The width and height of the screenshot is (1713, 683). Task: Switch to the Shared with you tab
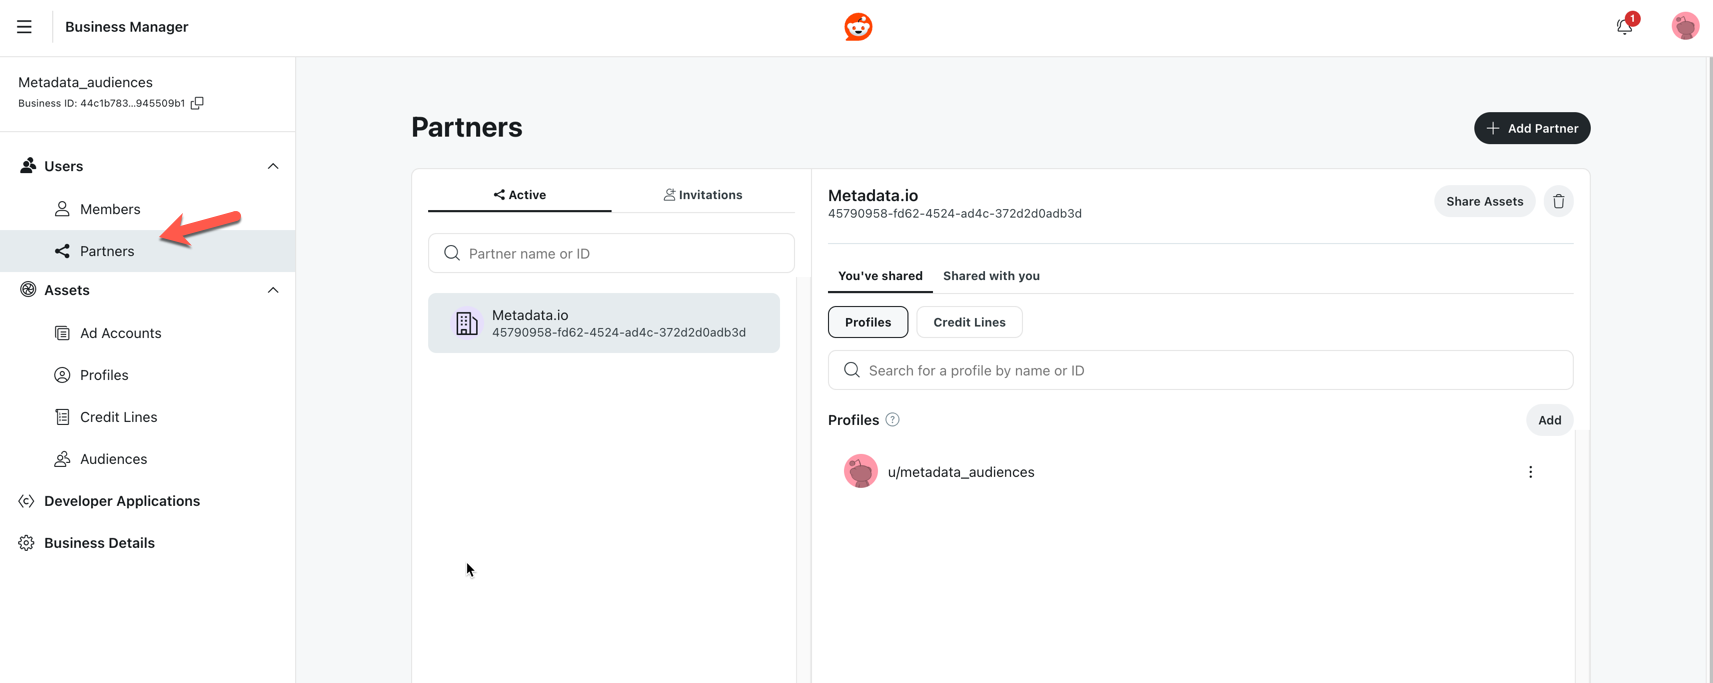click(x=991, y=276)
